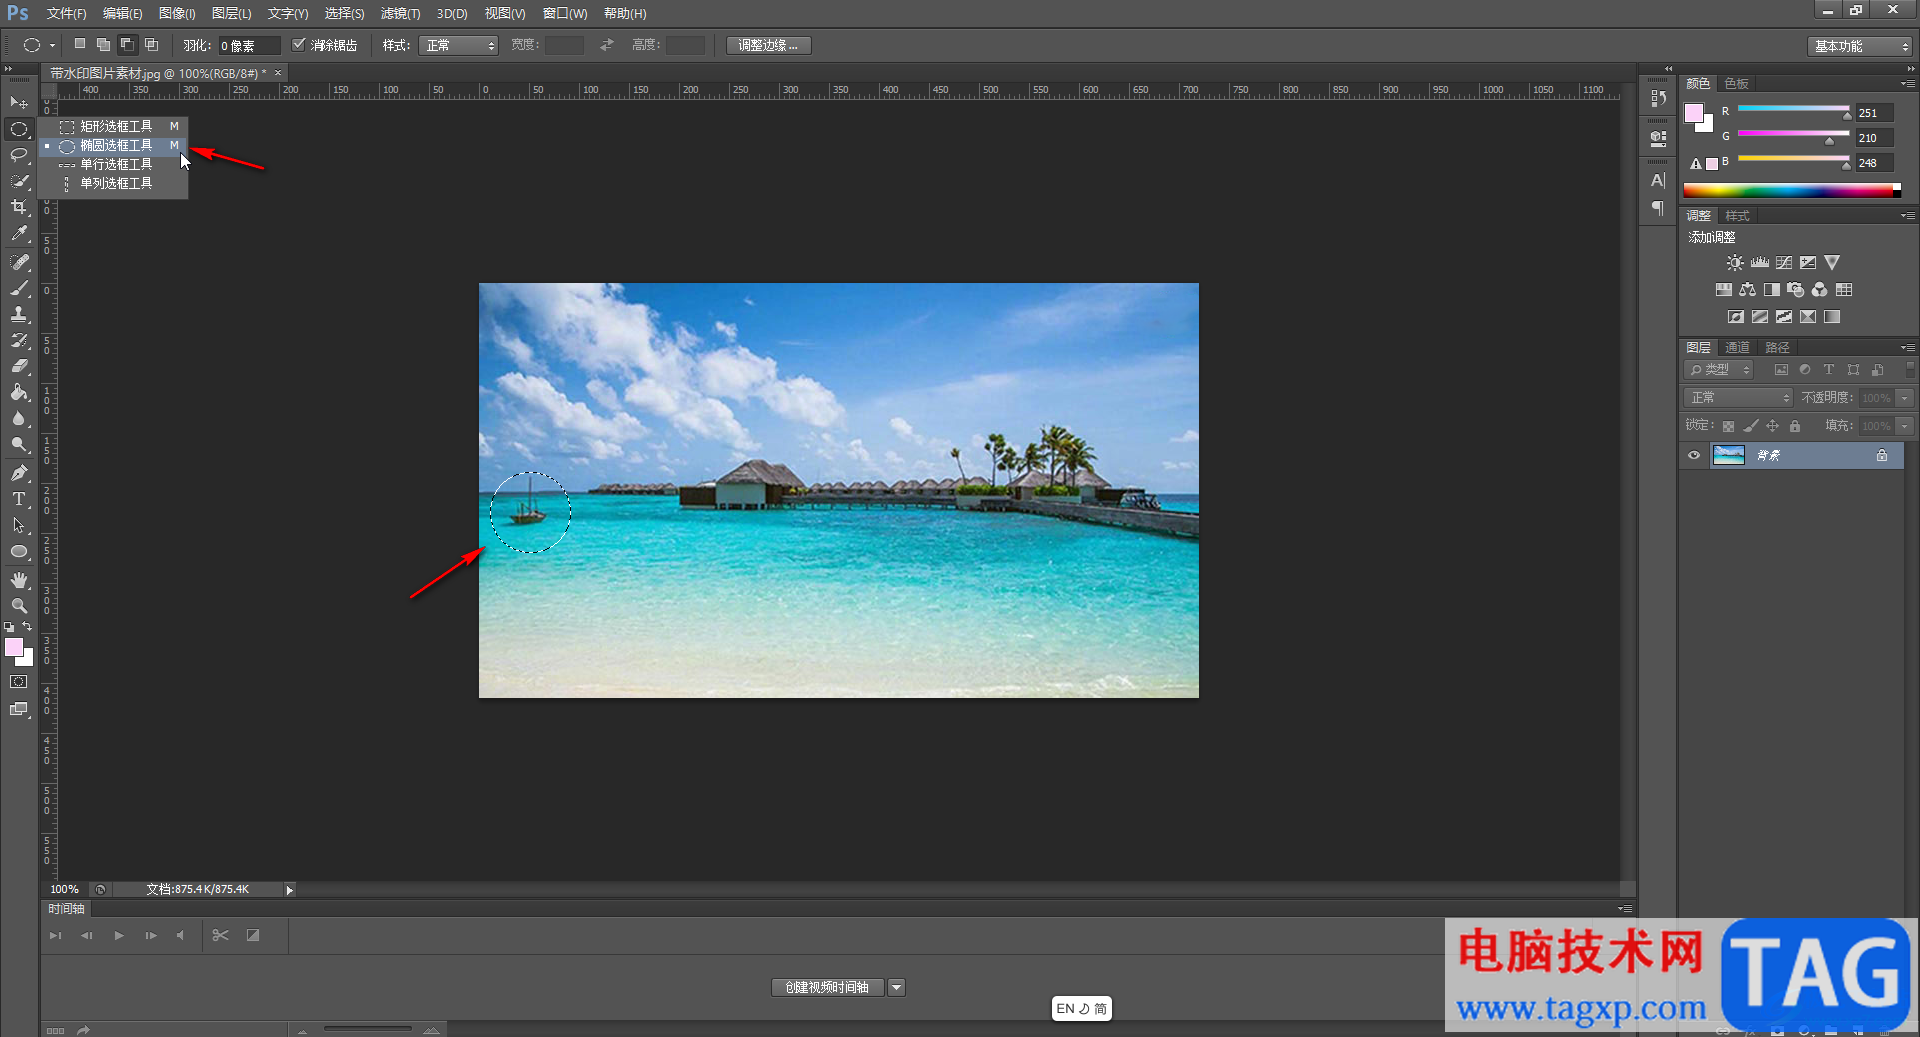Select the Hand tool
Screen dimensions: 1920x1037
coord(19,580)
